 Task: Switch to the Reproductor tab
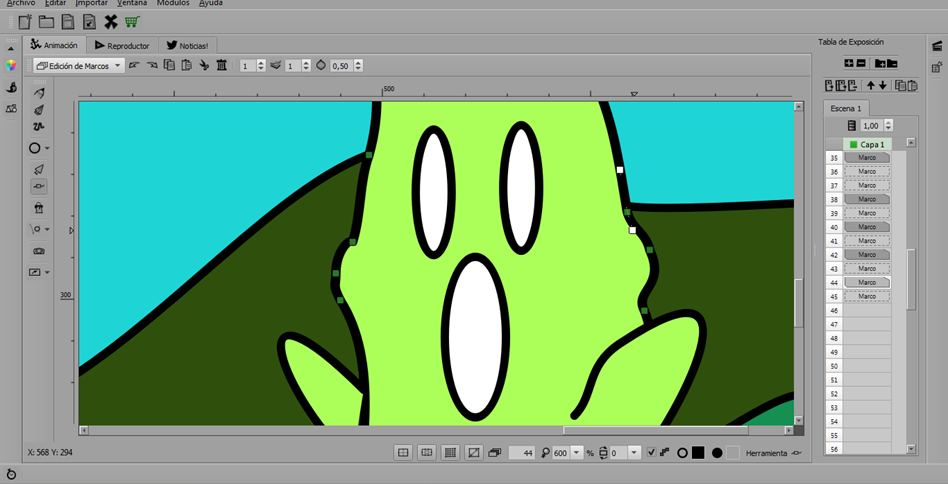click(122, 45)
